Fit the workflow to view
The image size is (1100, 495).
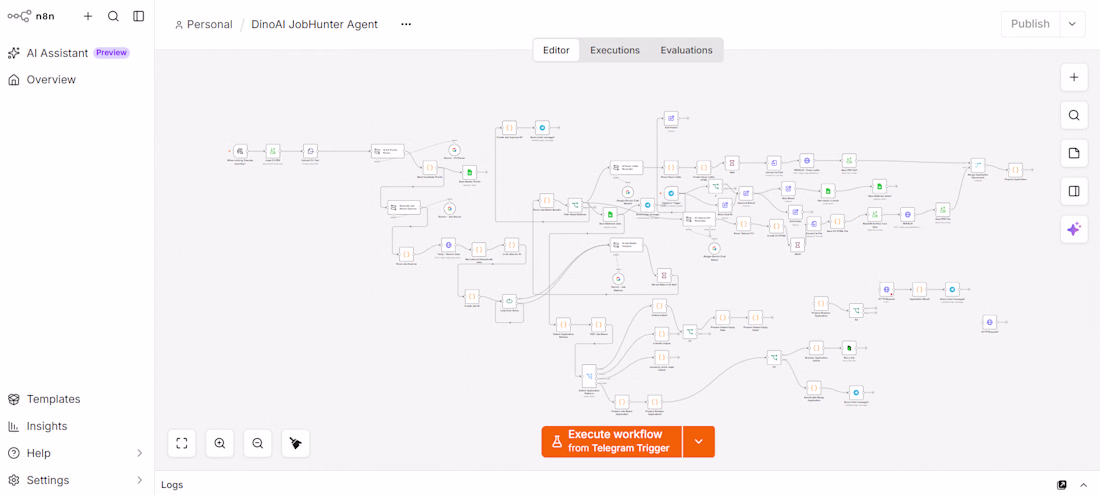182,443
